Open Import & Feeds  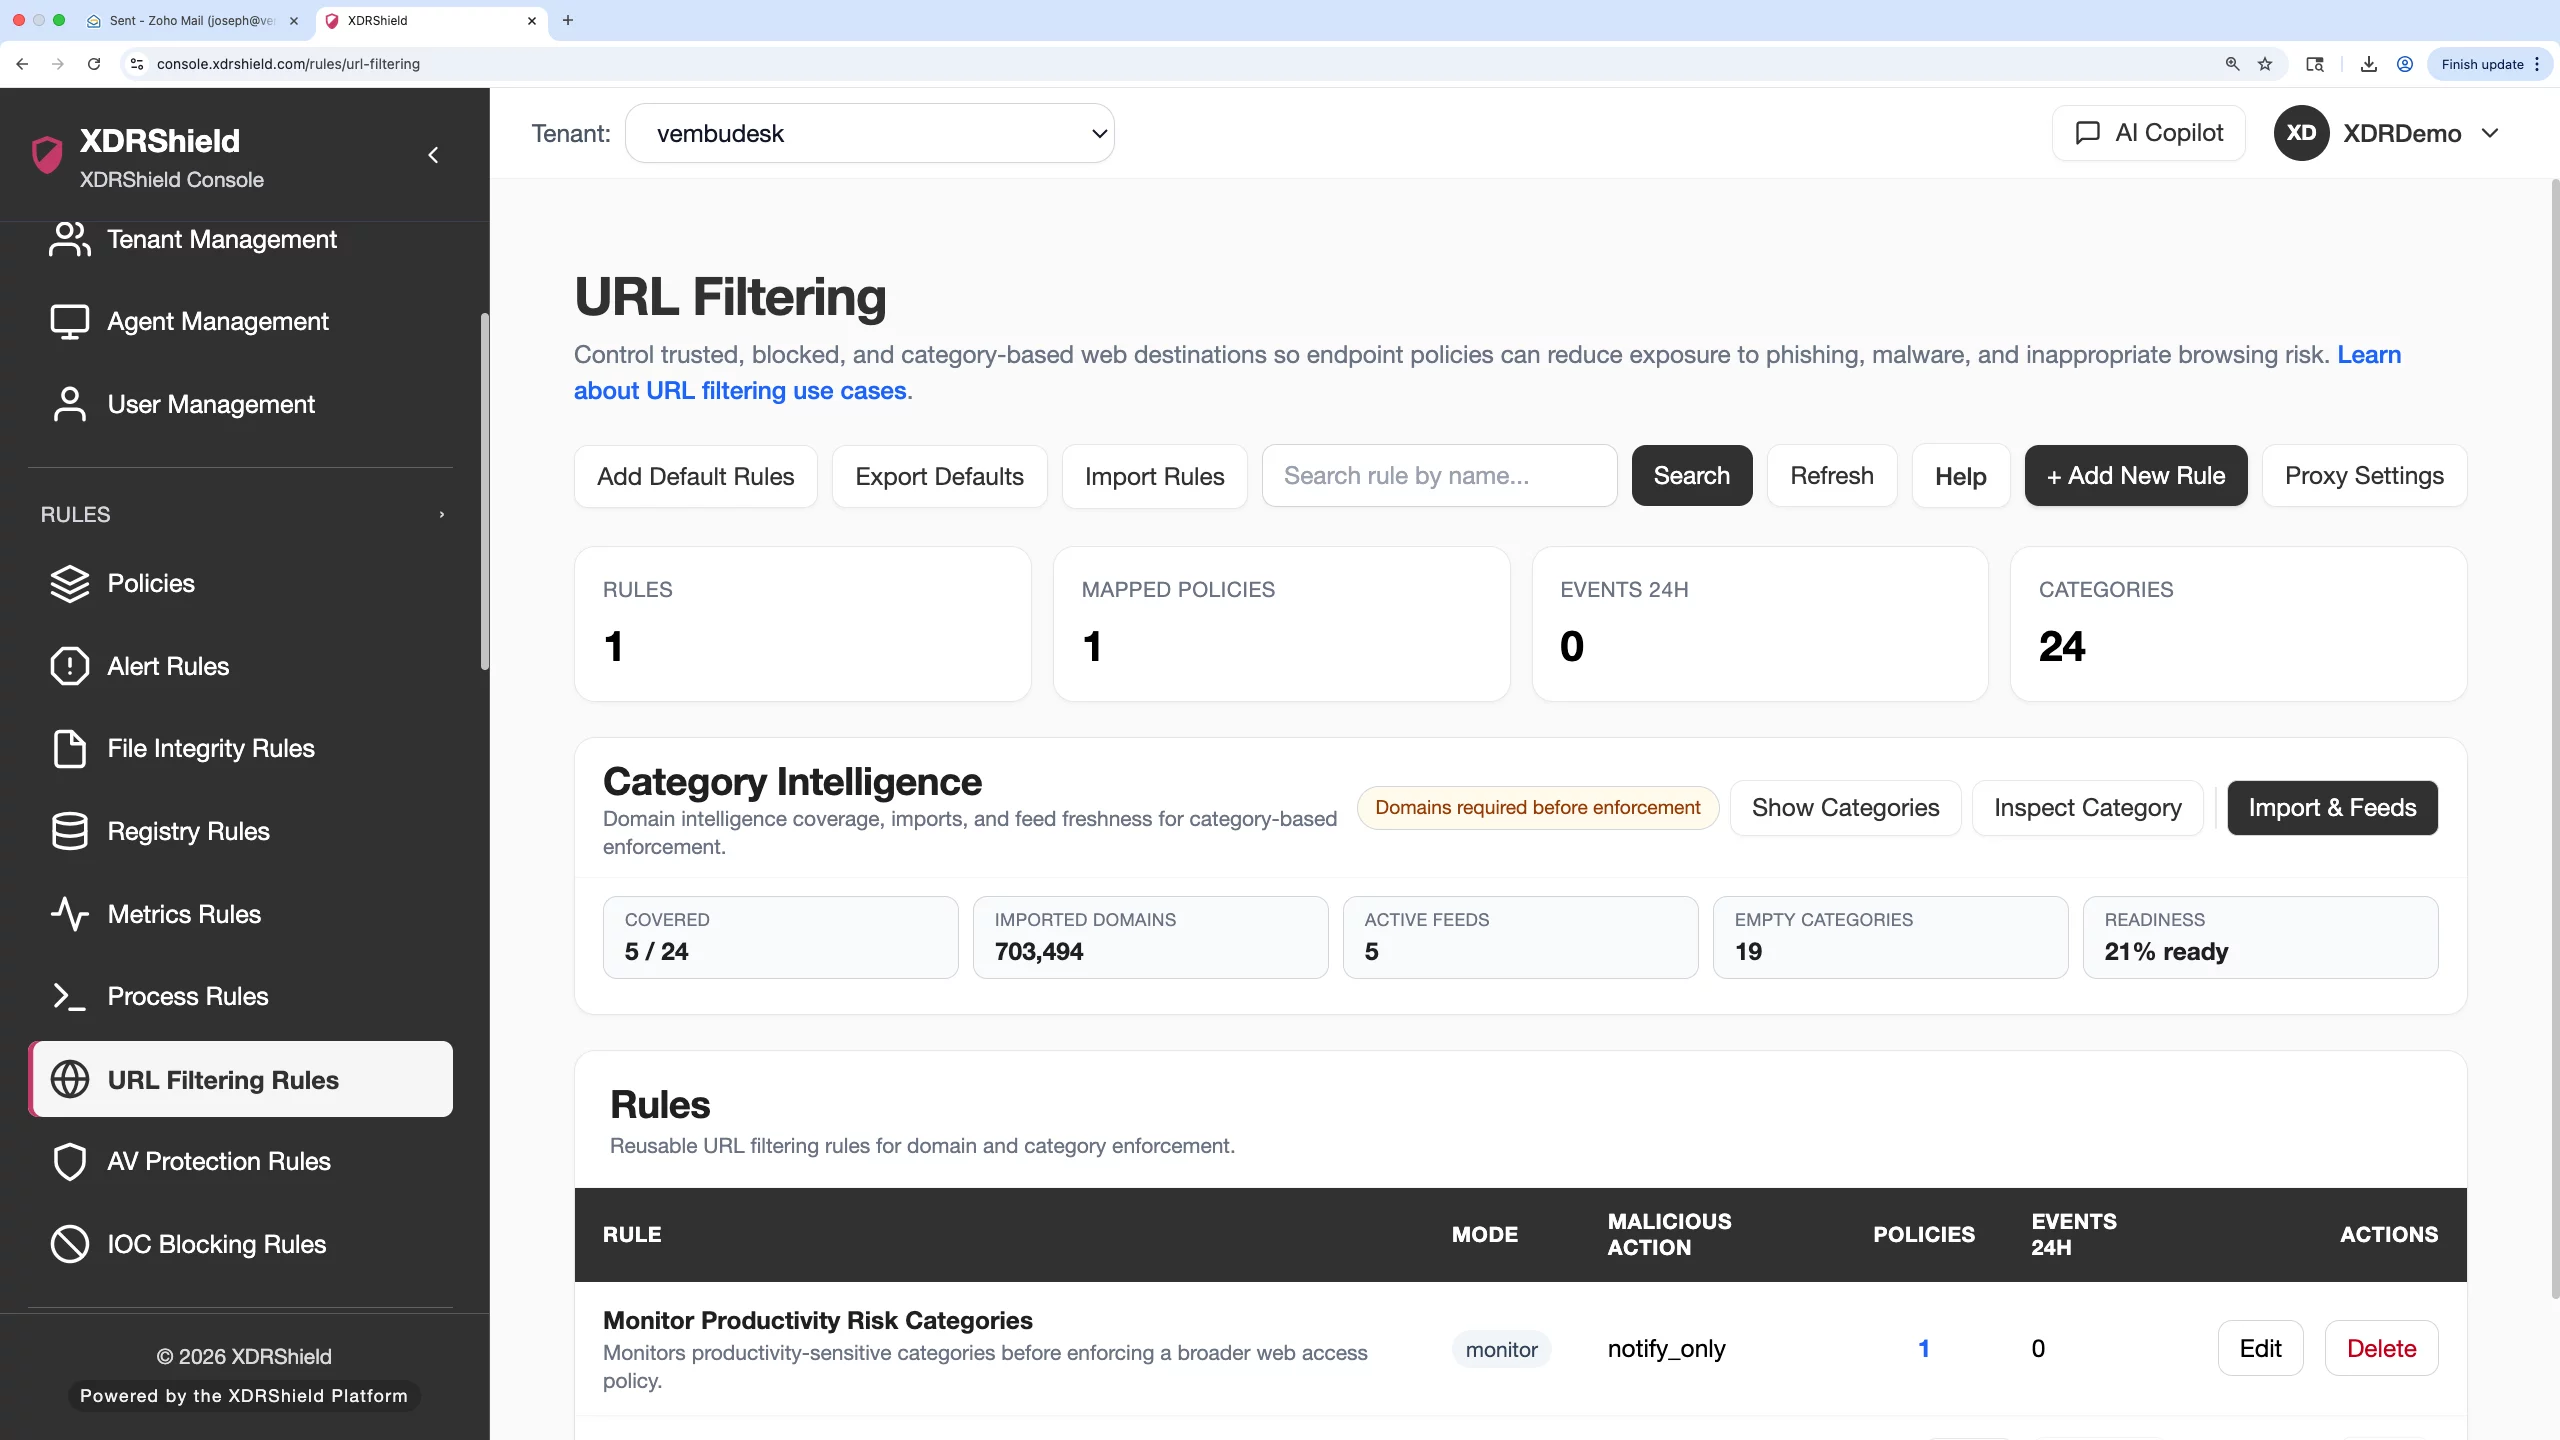pos(2332,808)
